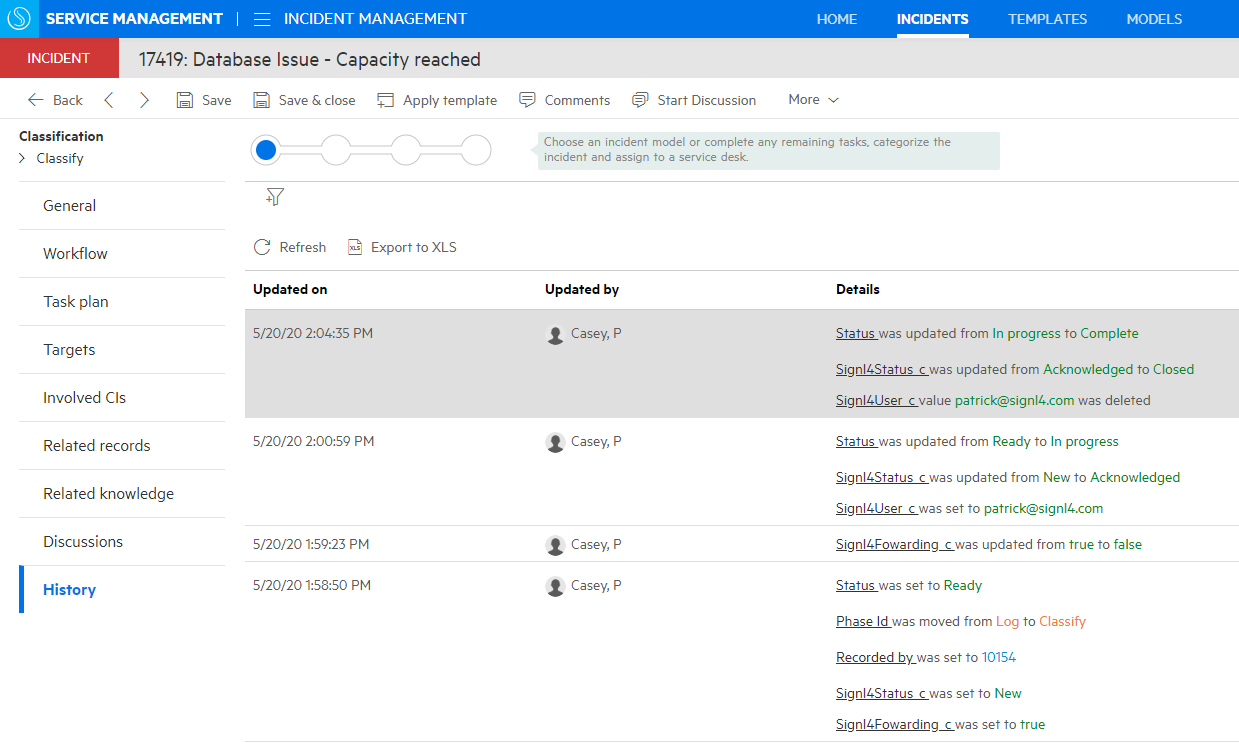Select the third workflow phase circle
Screen dimensions: 1239x747
[x=406, y=151]
